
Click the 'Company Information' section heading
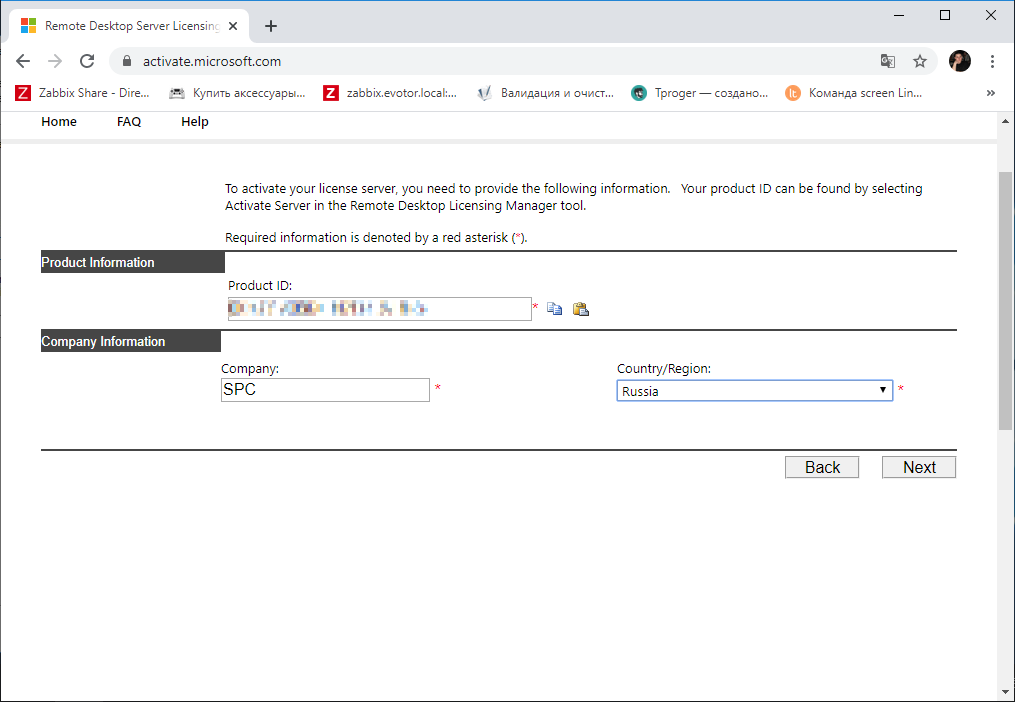click(103, 341)
